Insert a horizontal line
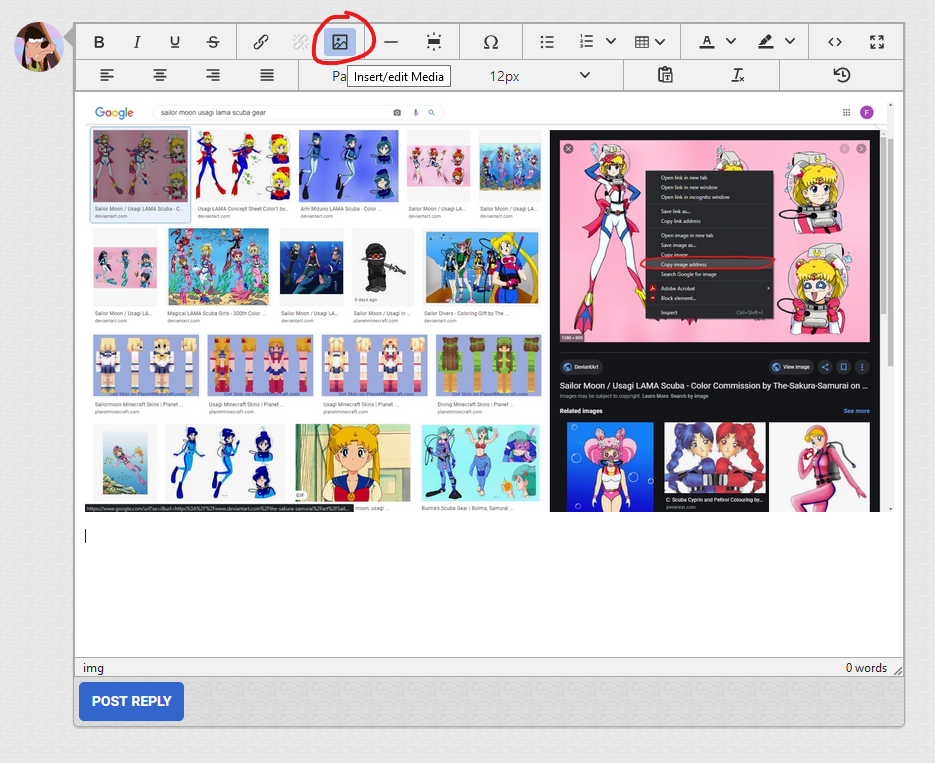This screenshot has width=935, height=763. click(x=391, y=42)
